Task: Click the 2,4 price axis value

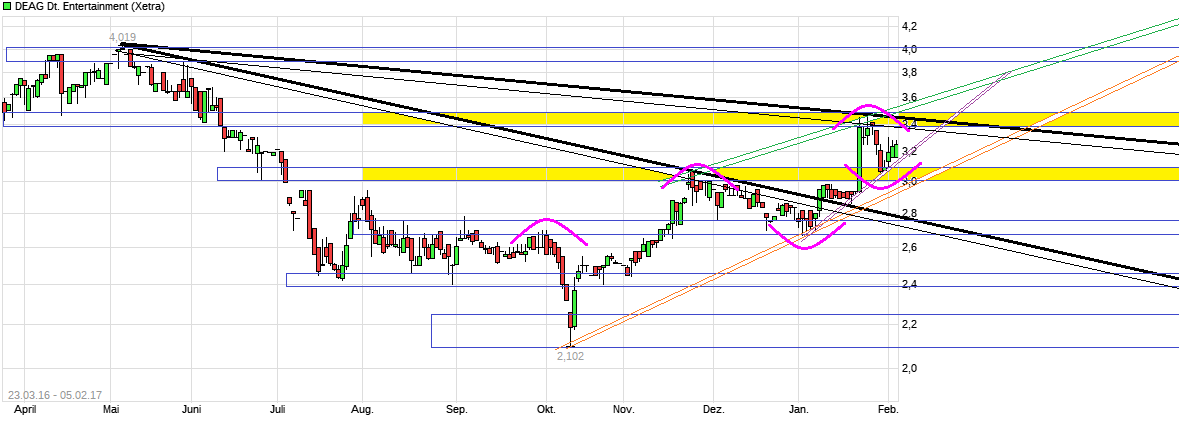Action: point(909,284)
